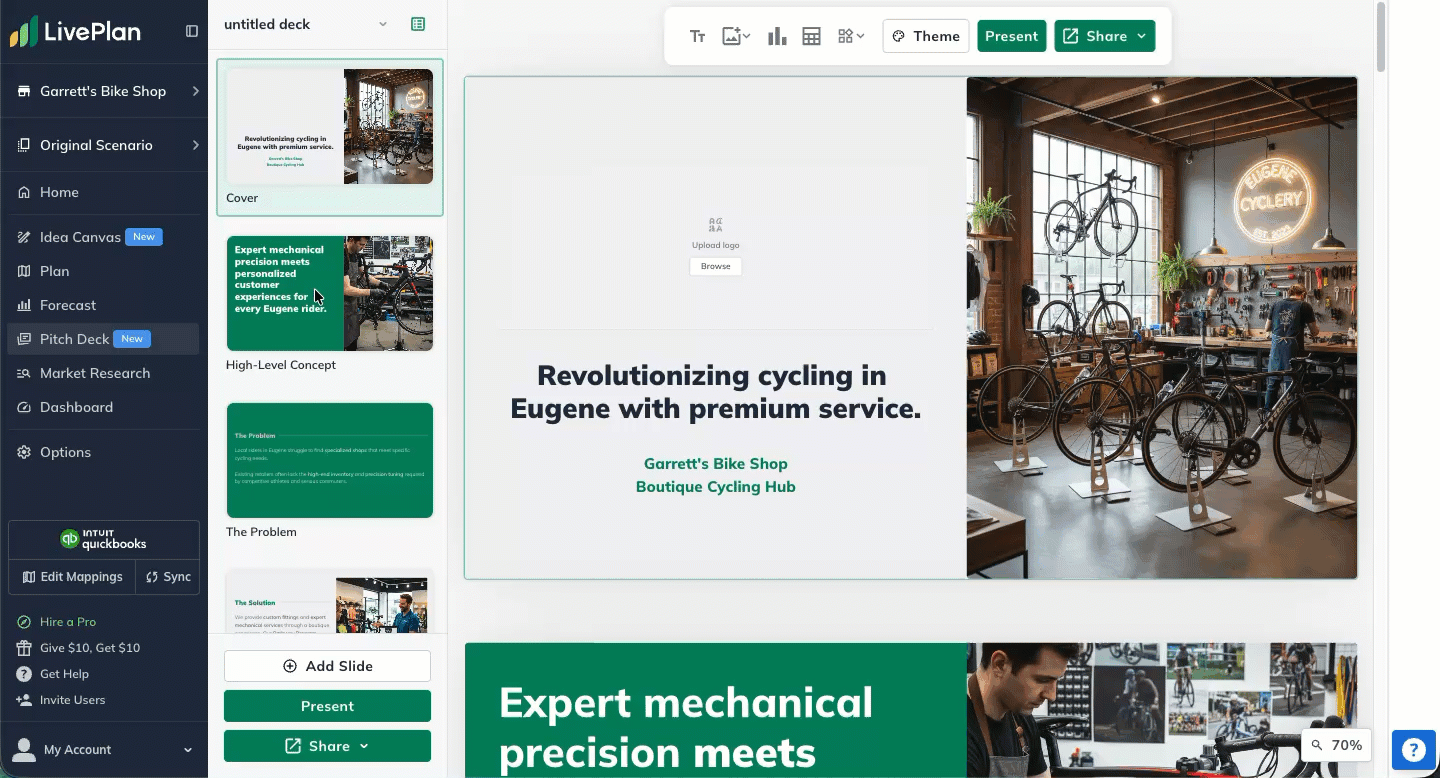Click "Garrett's Bike Shop" subtitle text
This screenshot has height=778, width=1440.
click(x=716, y=464)
